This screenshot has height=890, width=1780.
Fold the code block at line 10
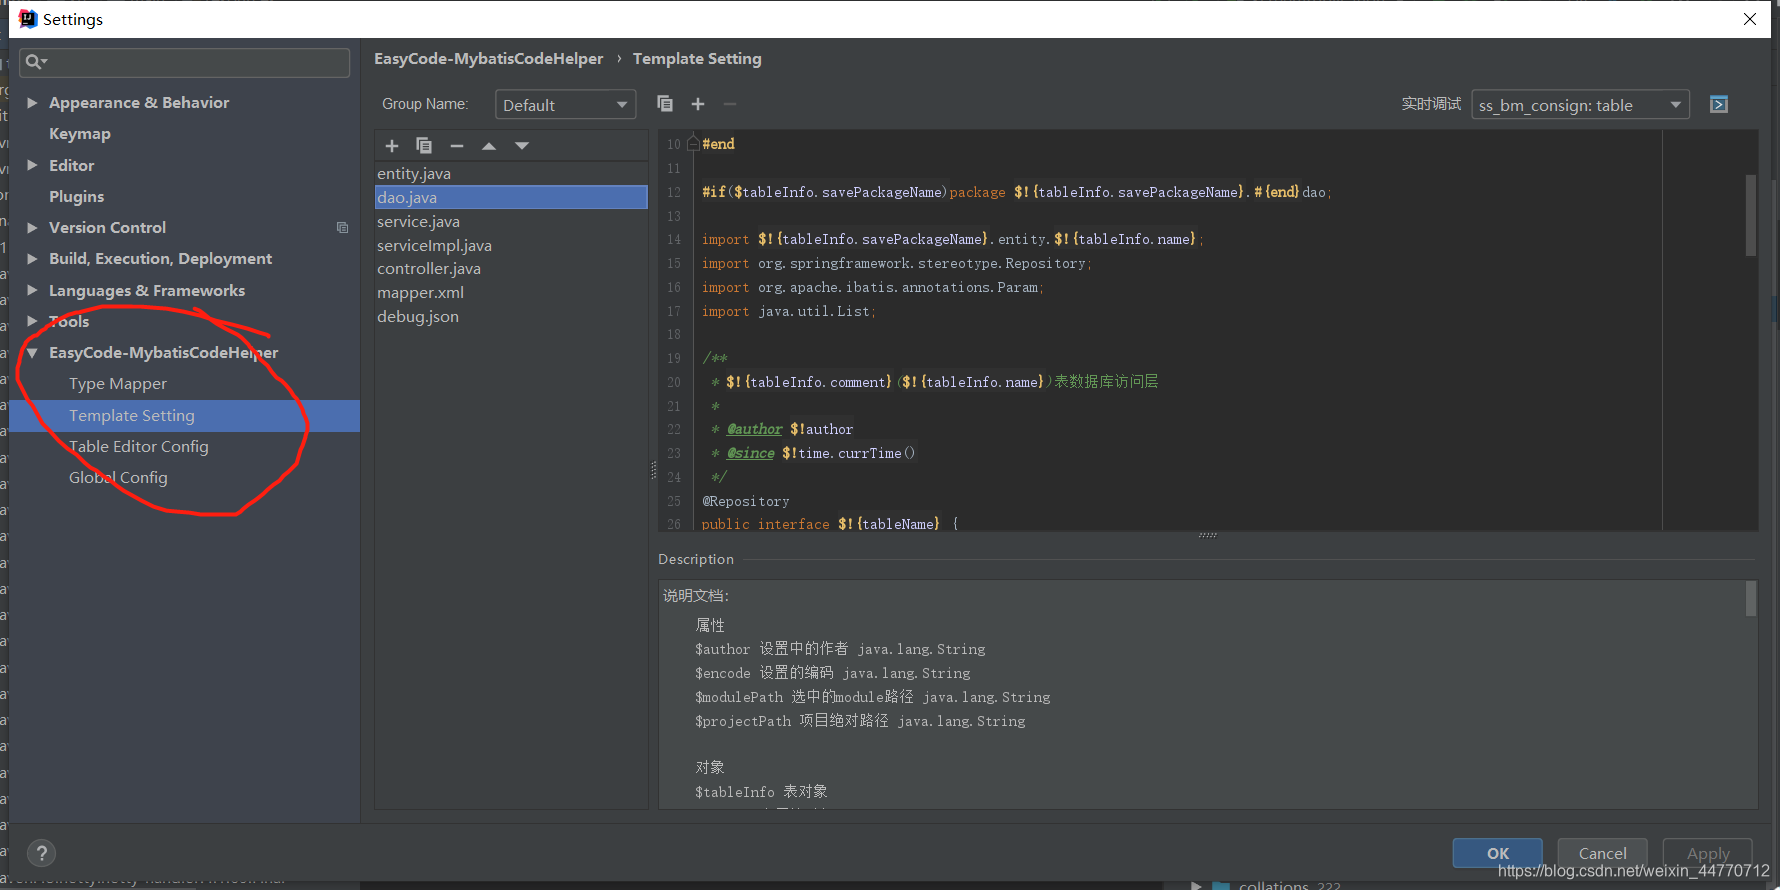coord(693,144)
